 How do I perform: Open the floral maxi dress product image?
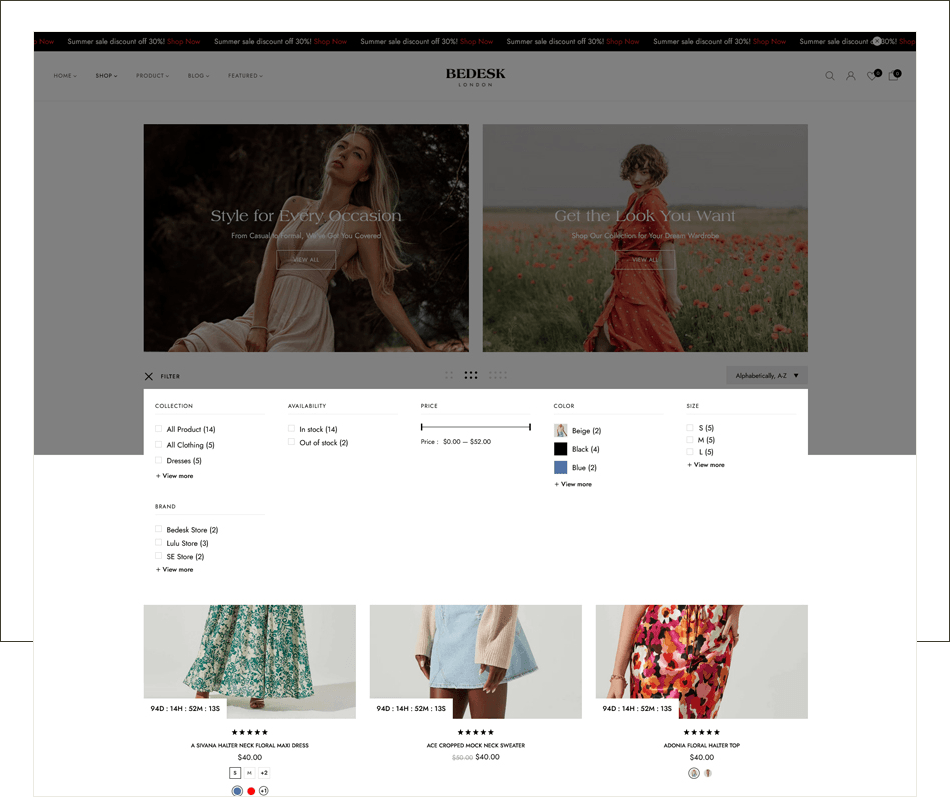250,661
